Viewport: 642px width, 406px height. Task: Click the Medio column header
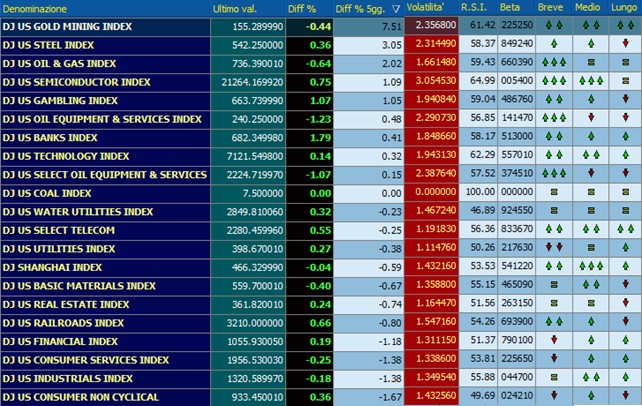[x=587, y=7]
